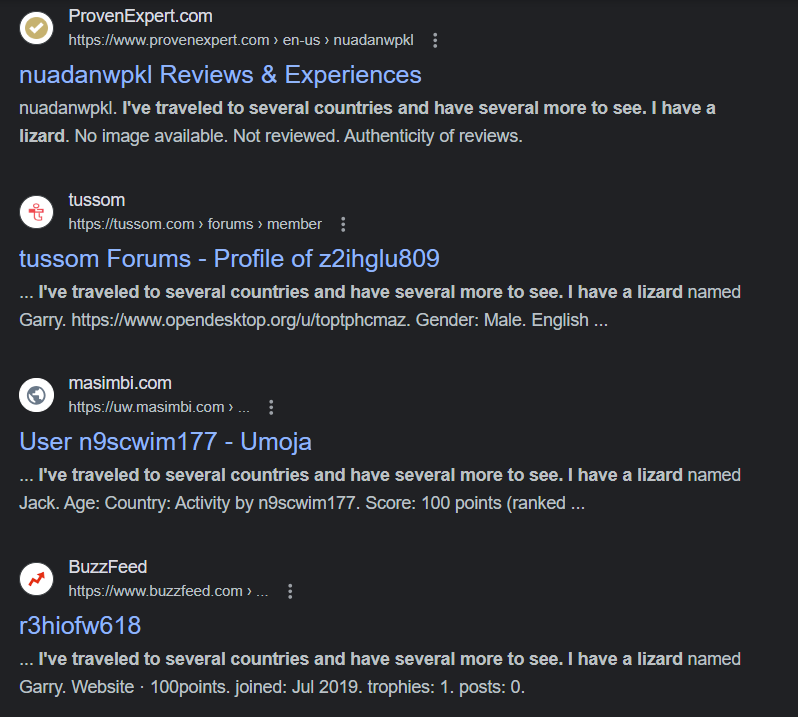
Task: Click the tussom.com forums URL breadcrumb
Action: click(195, 224)
